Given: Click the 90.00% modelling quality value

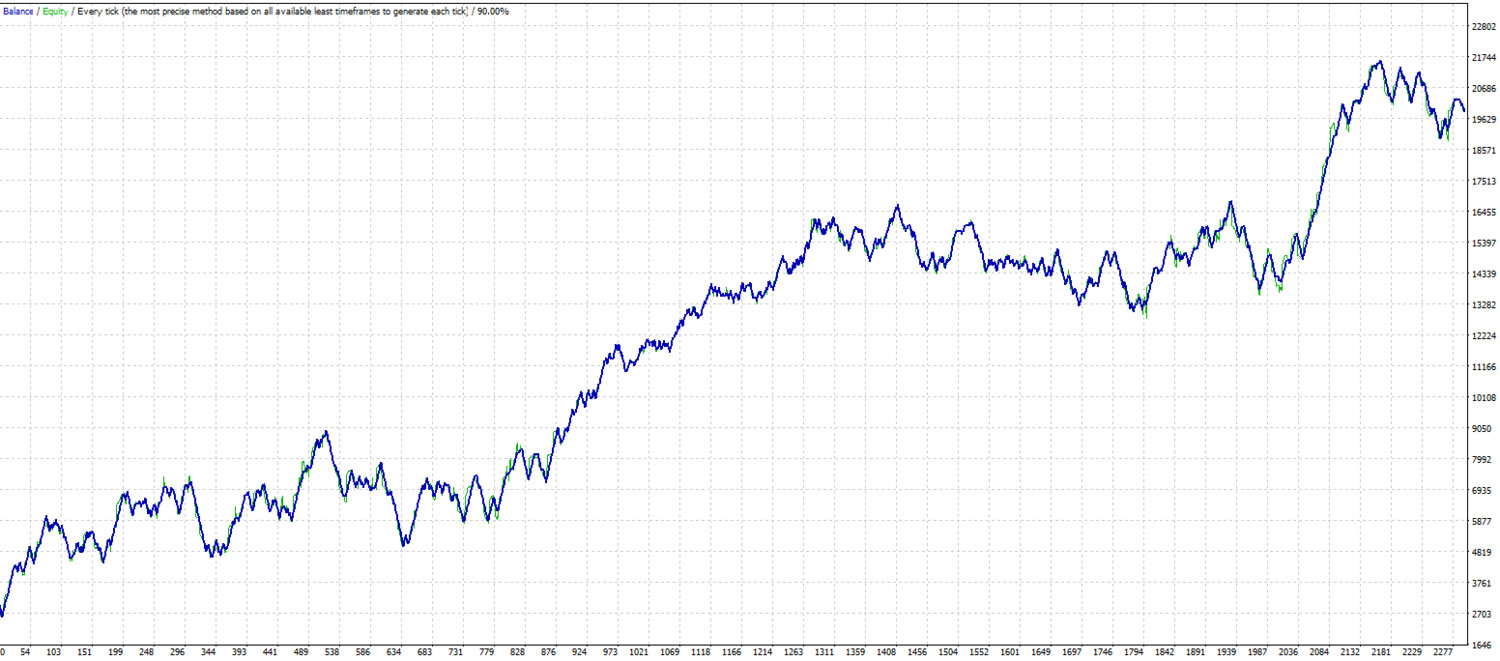Looking at the screenshot, I should tap(491, 11).
